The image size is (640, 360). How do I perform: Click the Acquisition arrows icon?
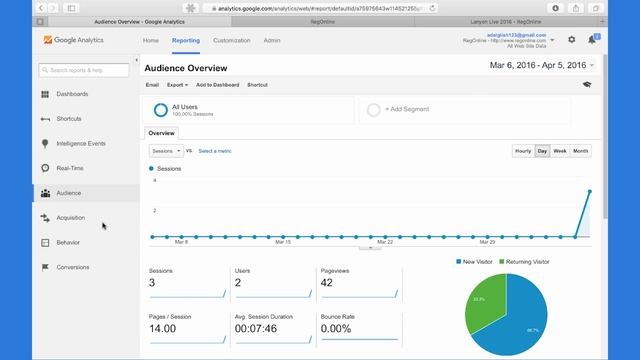point(45,218)
